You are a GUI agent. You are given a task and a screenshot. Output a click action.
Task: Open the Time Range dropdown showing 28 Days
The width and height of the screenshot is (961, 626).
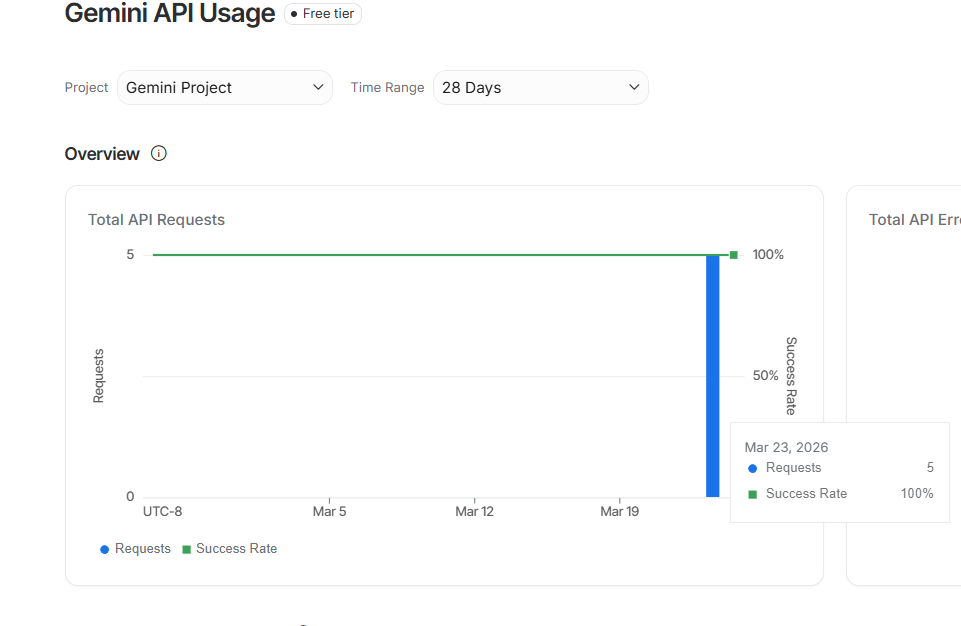click(x=541, y=88)
